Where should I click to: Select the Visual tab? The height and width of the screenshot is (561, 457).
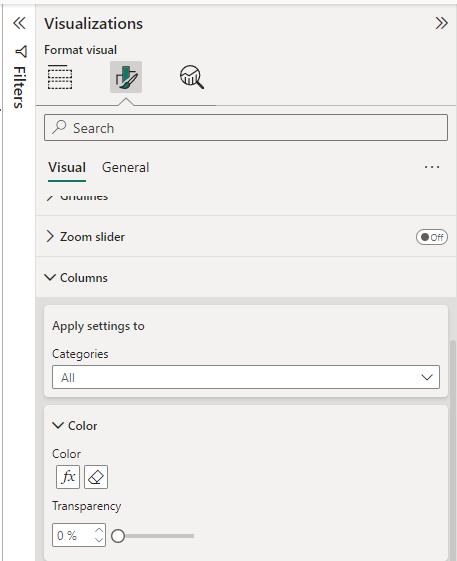point(67,167)
